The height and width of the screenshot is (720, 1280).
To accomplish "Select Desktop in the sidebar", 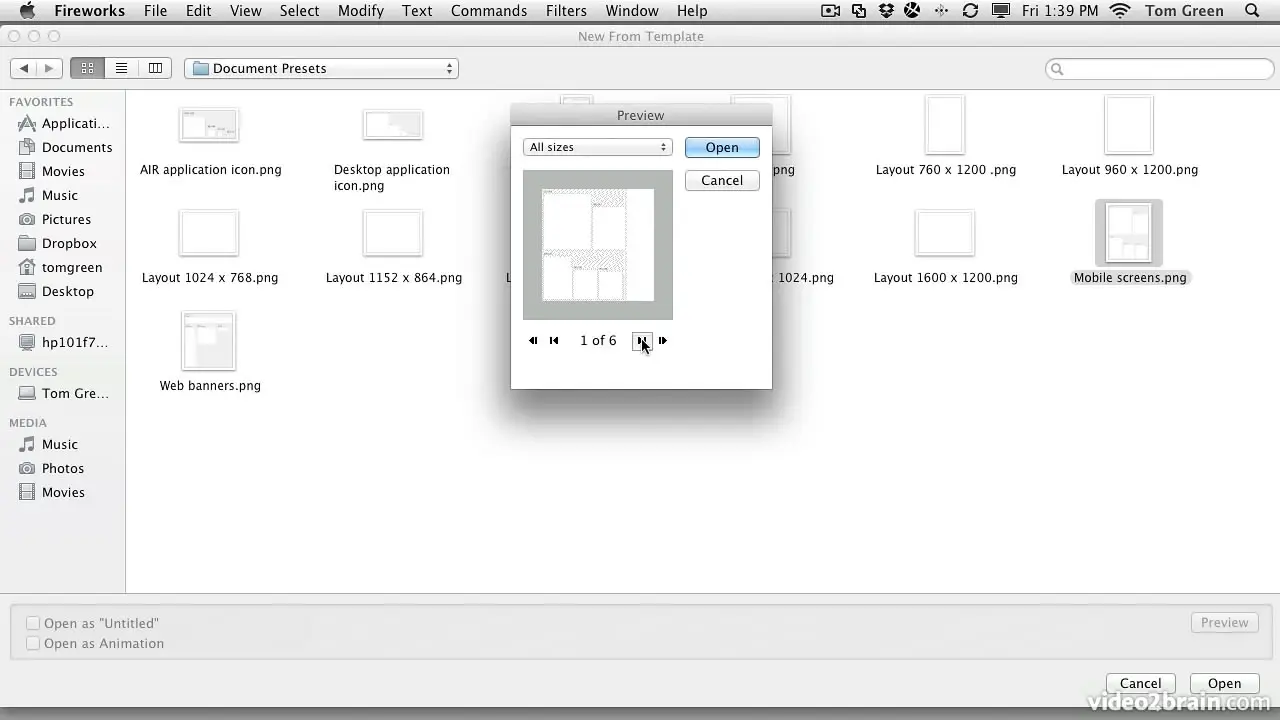I will [55, 291].
